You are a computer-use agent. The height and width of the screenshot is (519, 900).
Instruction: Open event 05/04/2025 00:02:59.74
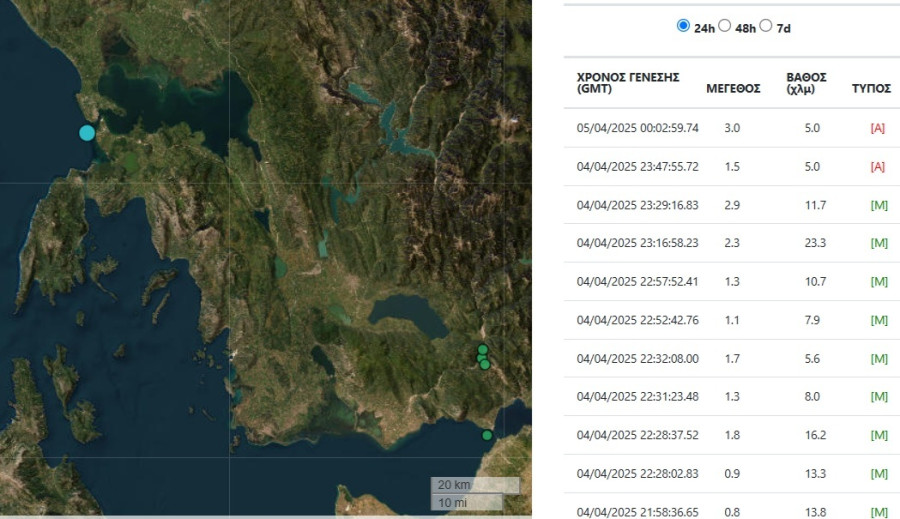point(638,128)
